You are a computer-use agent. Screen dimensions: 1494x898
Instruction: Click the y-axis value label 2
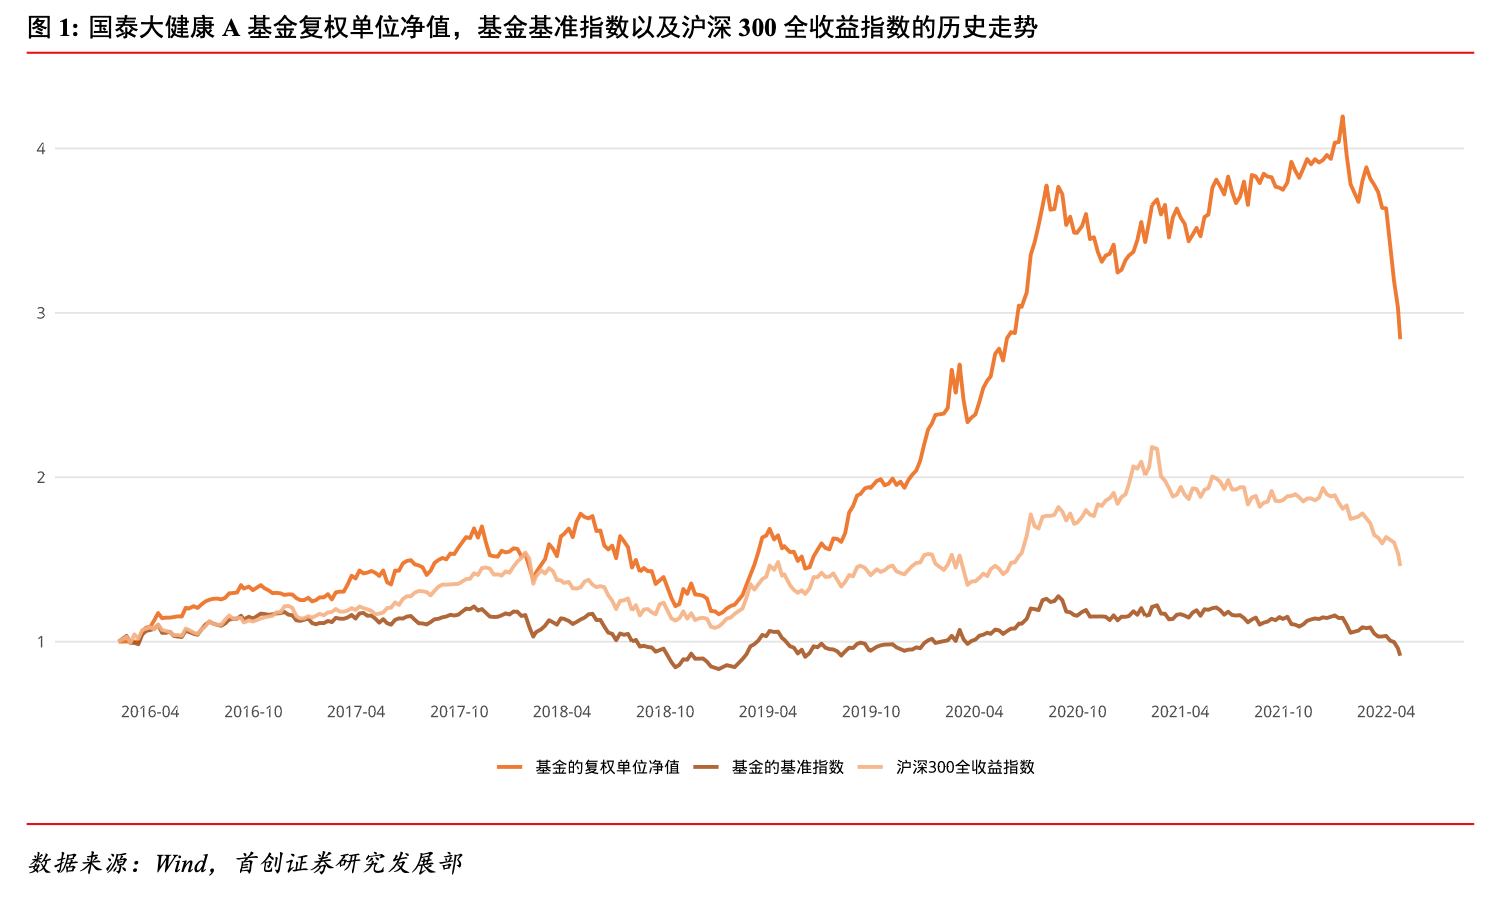click(x=41, y=477)
